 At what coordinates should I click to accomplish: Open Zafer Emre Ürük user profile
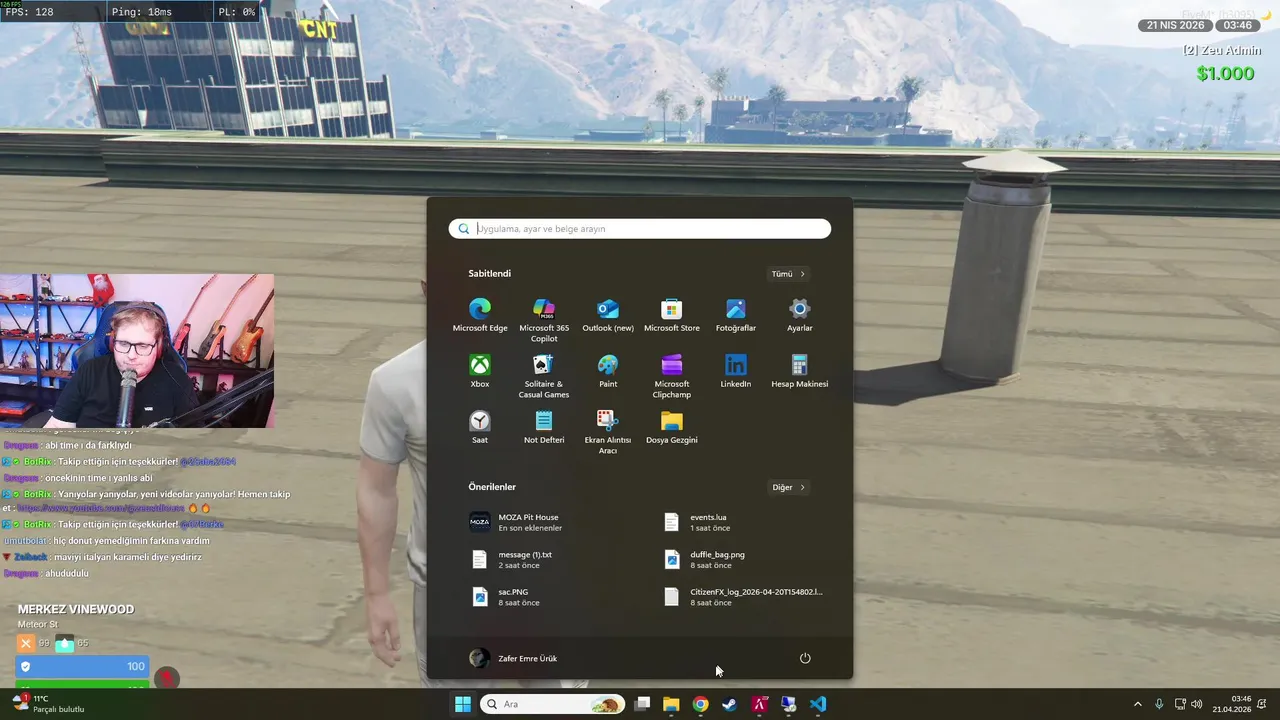click(514, 658)
